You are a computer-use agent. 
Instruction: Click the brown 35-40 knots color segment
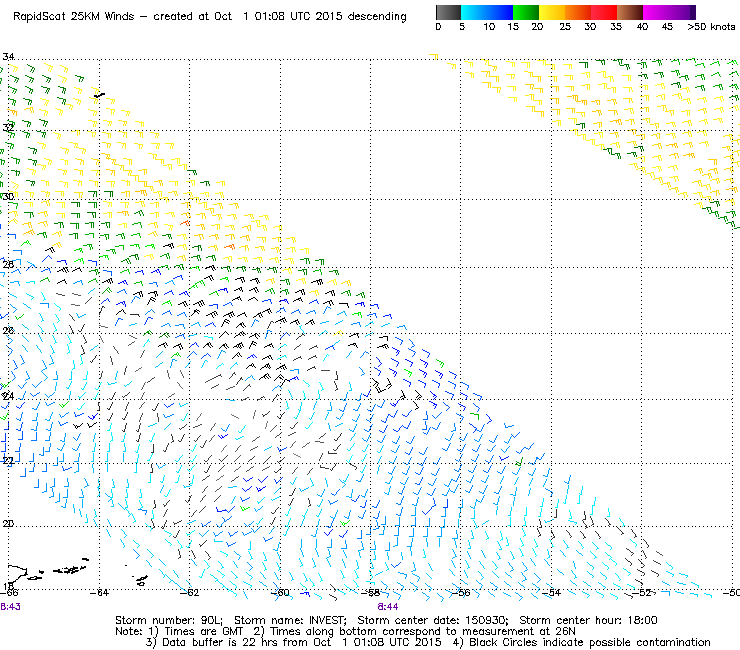point(630,12)
